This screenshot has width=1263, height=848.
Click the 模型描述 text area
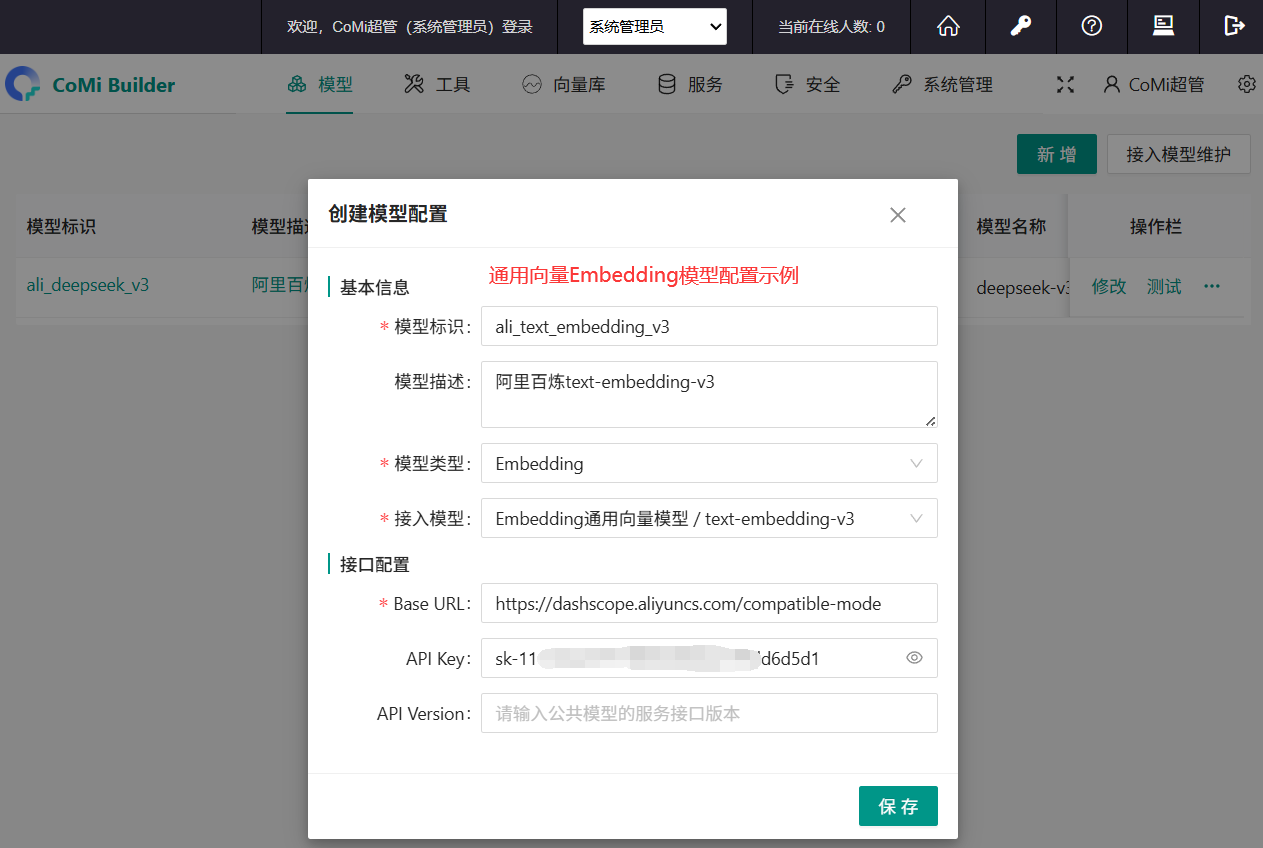pos(709,395)
